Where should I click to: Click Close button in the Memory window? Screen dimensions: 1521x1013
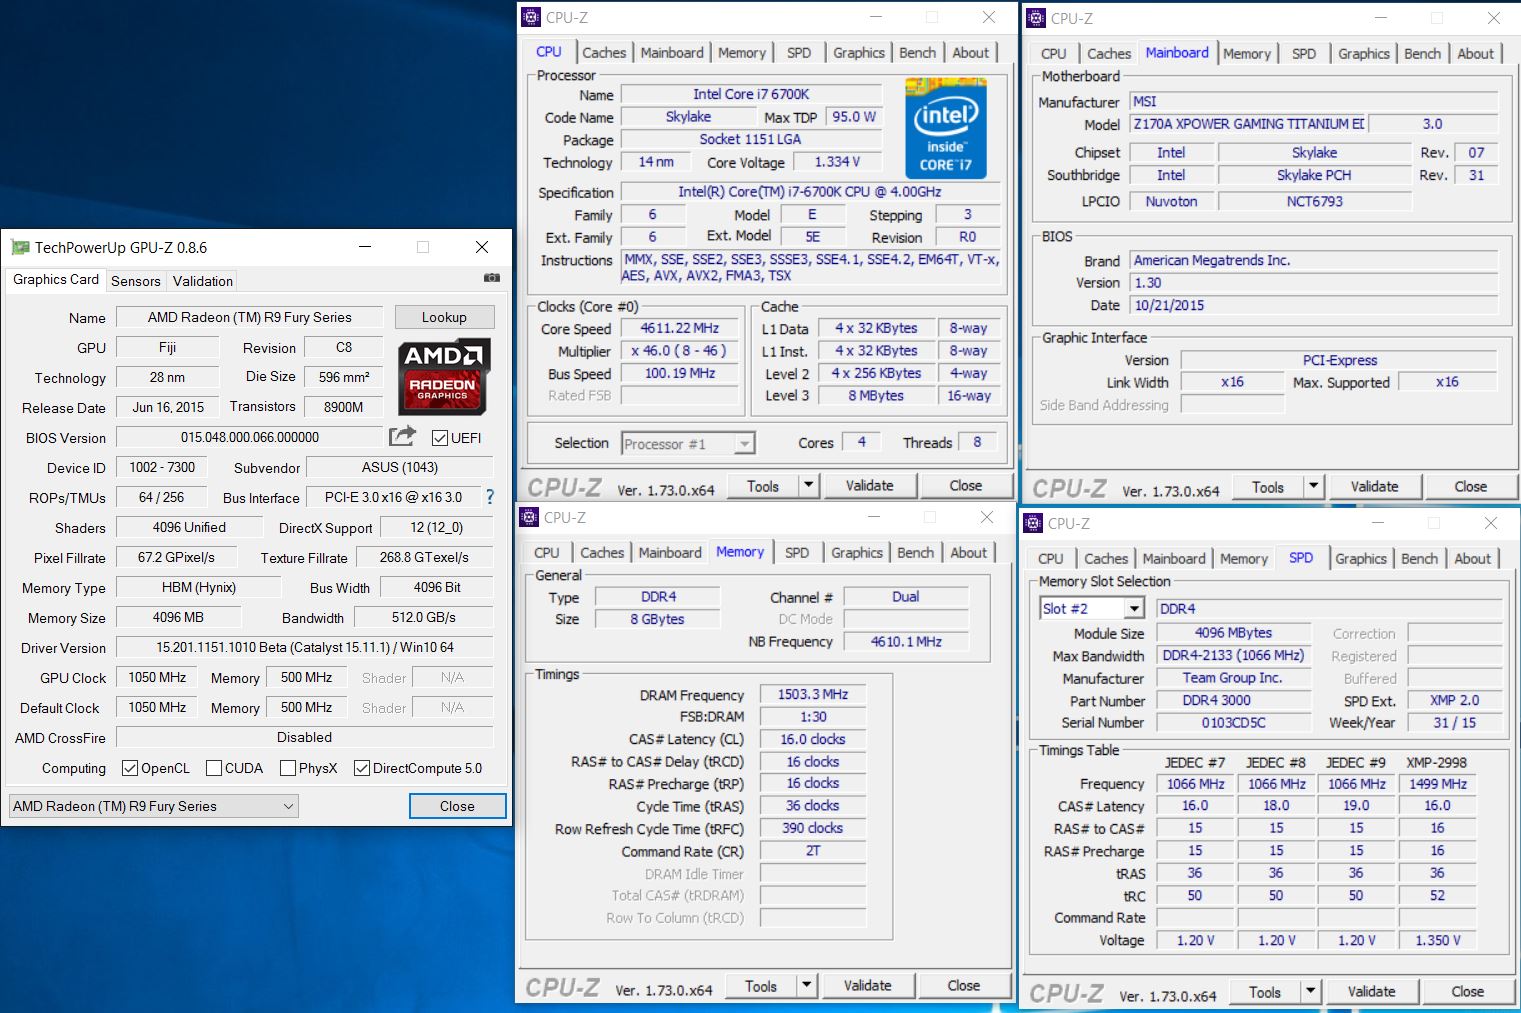point(964,986)
